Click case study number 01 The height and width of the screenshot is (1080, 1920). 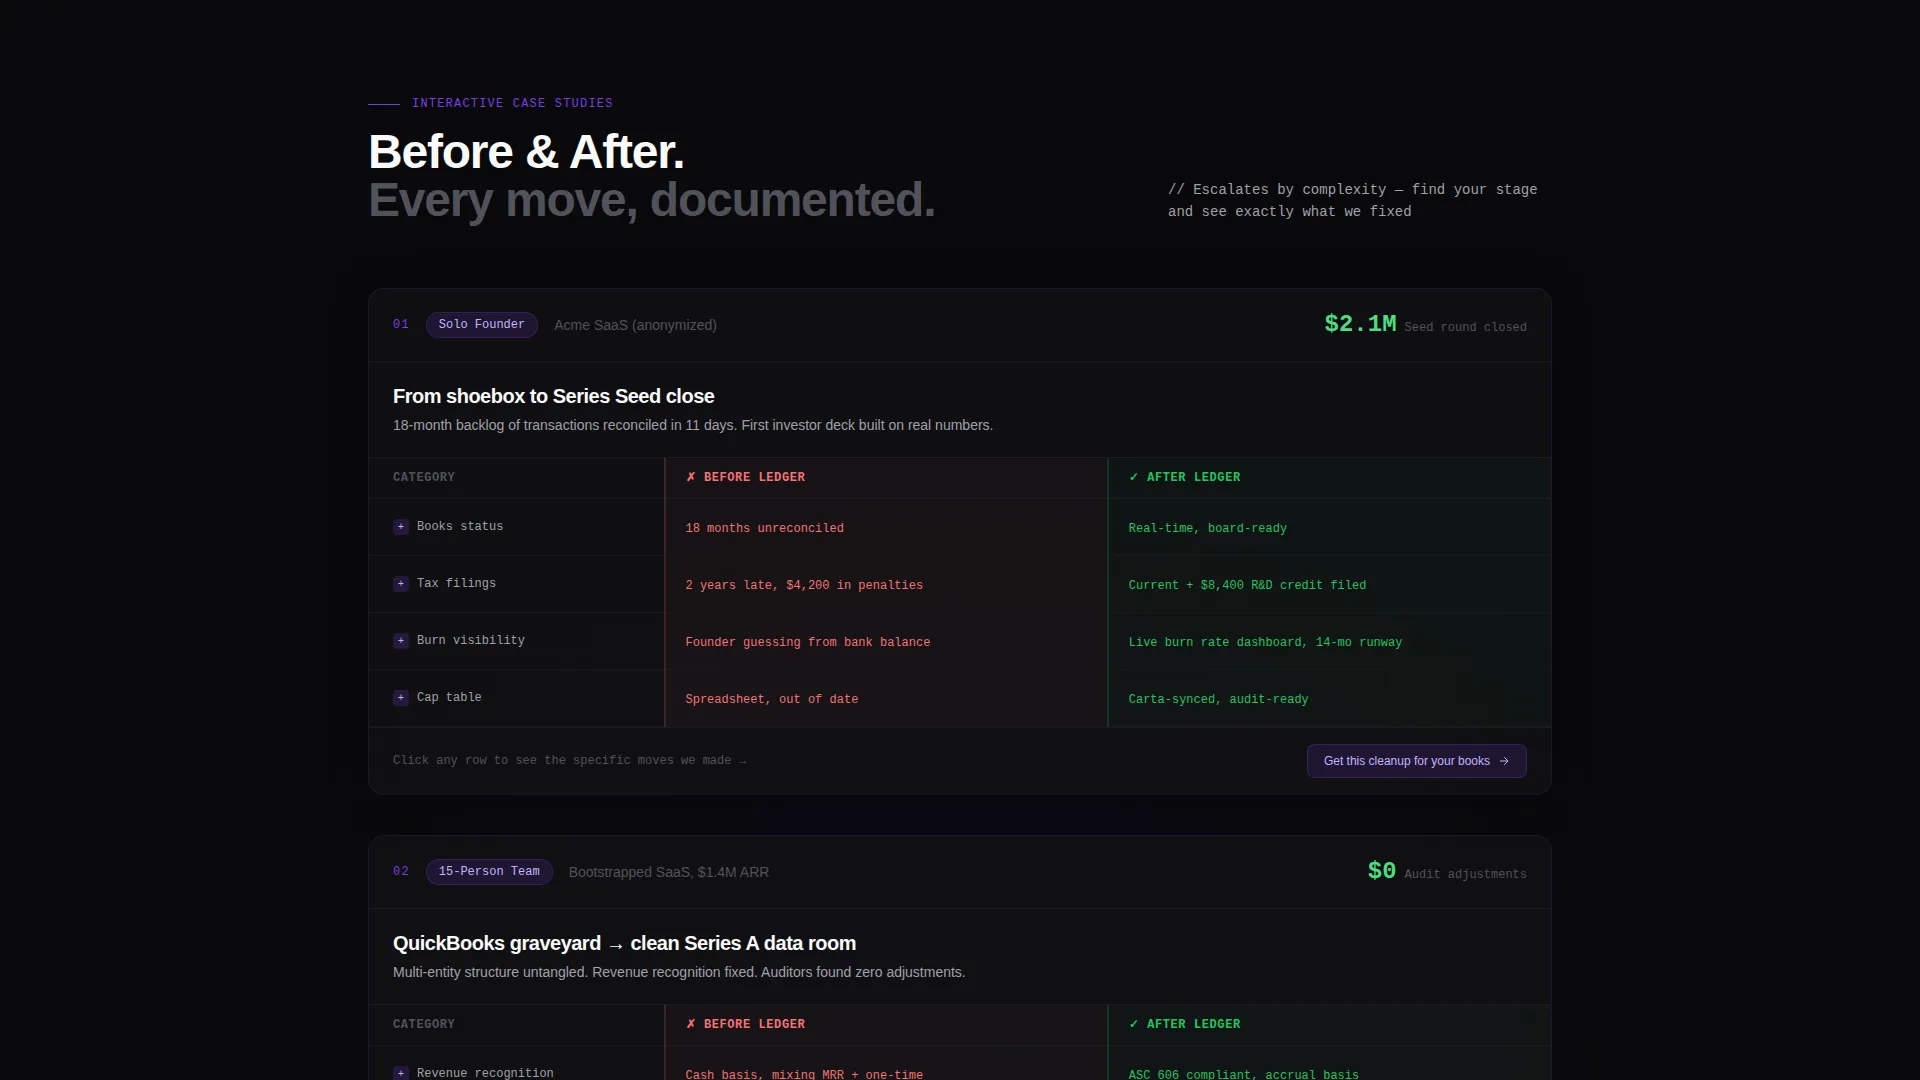pos(400,324)
